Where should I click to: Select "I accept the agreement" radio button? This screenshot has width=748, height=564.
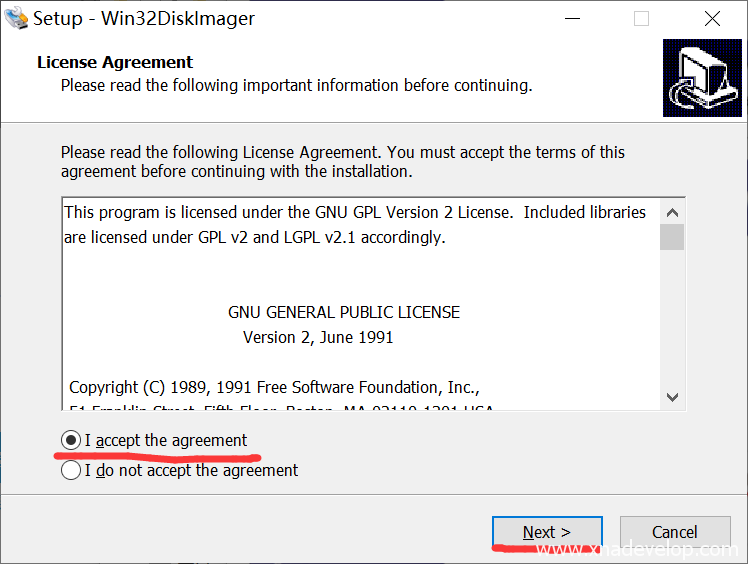[71, 440]
